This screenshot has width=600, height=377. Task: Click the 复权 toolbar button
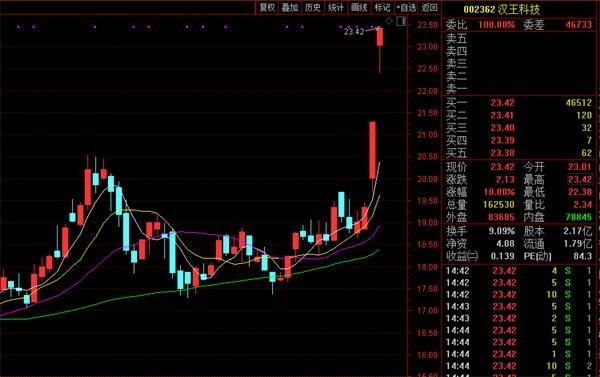pyautogui.click(x=267, y=7)
